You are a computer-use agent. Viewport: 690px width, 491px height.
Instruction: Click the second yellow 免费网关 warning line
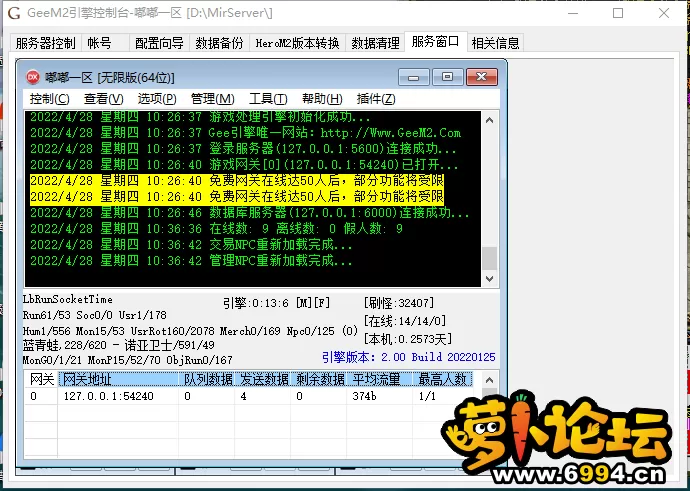(x=237, y=197)
